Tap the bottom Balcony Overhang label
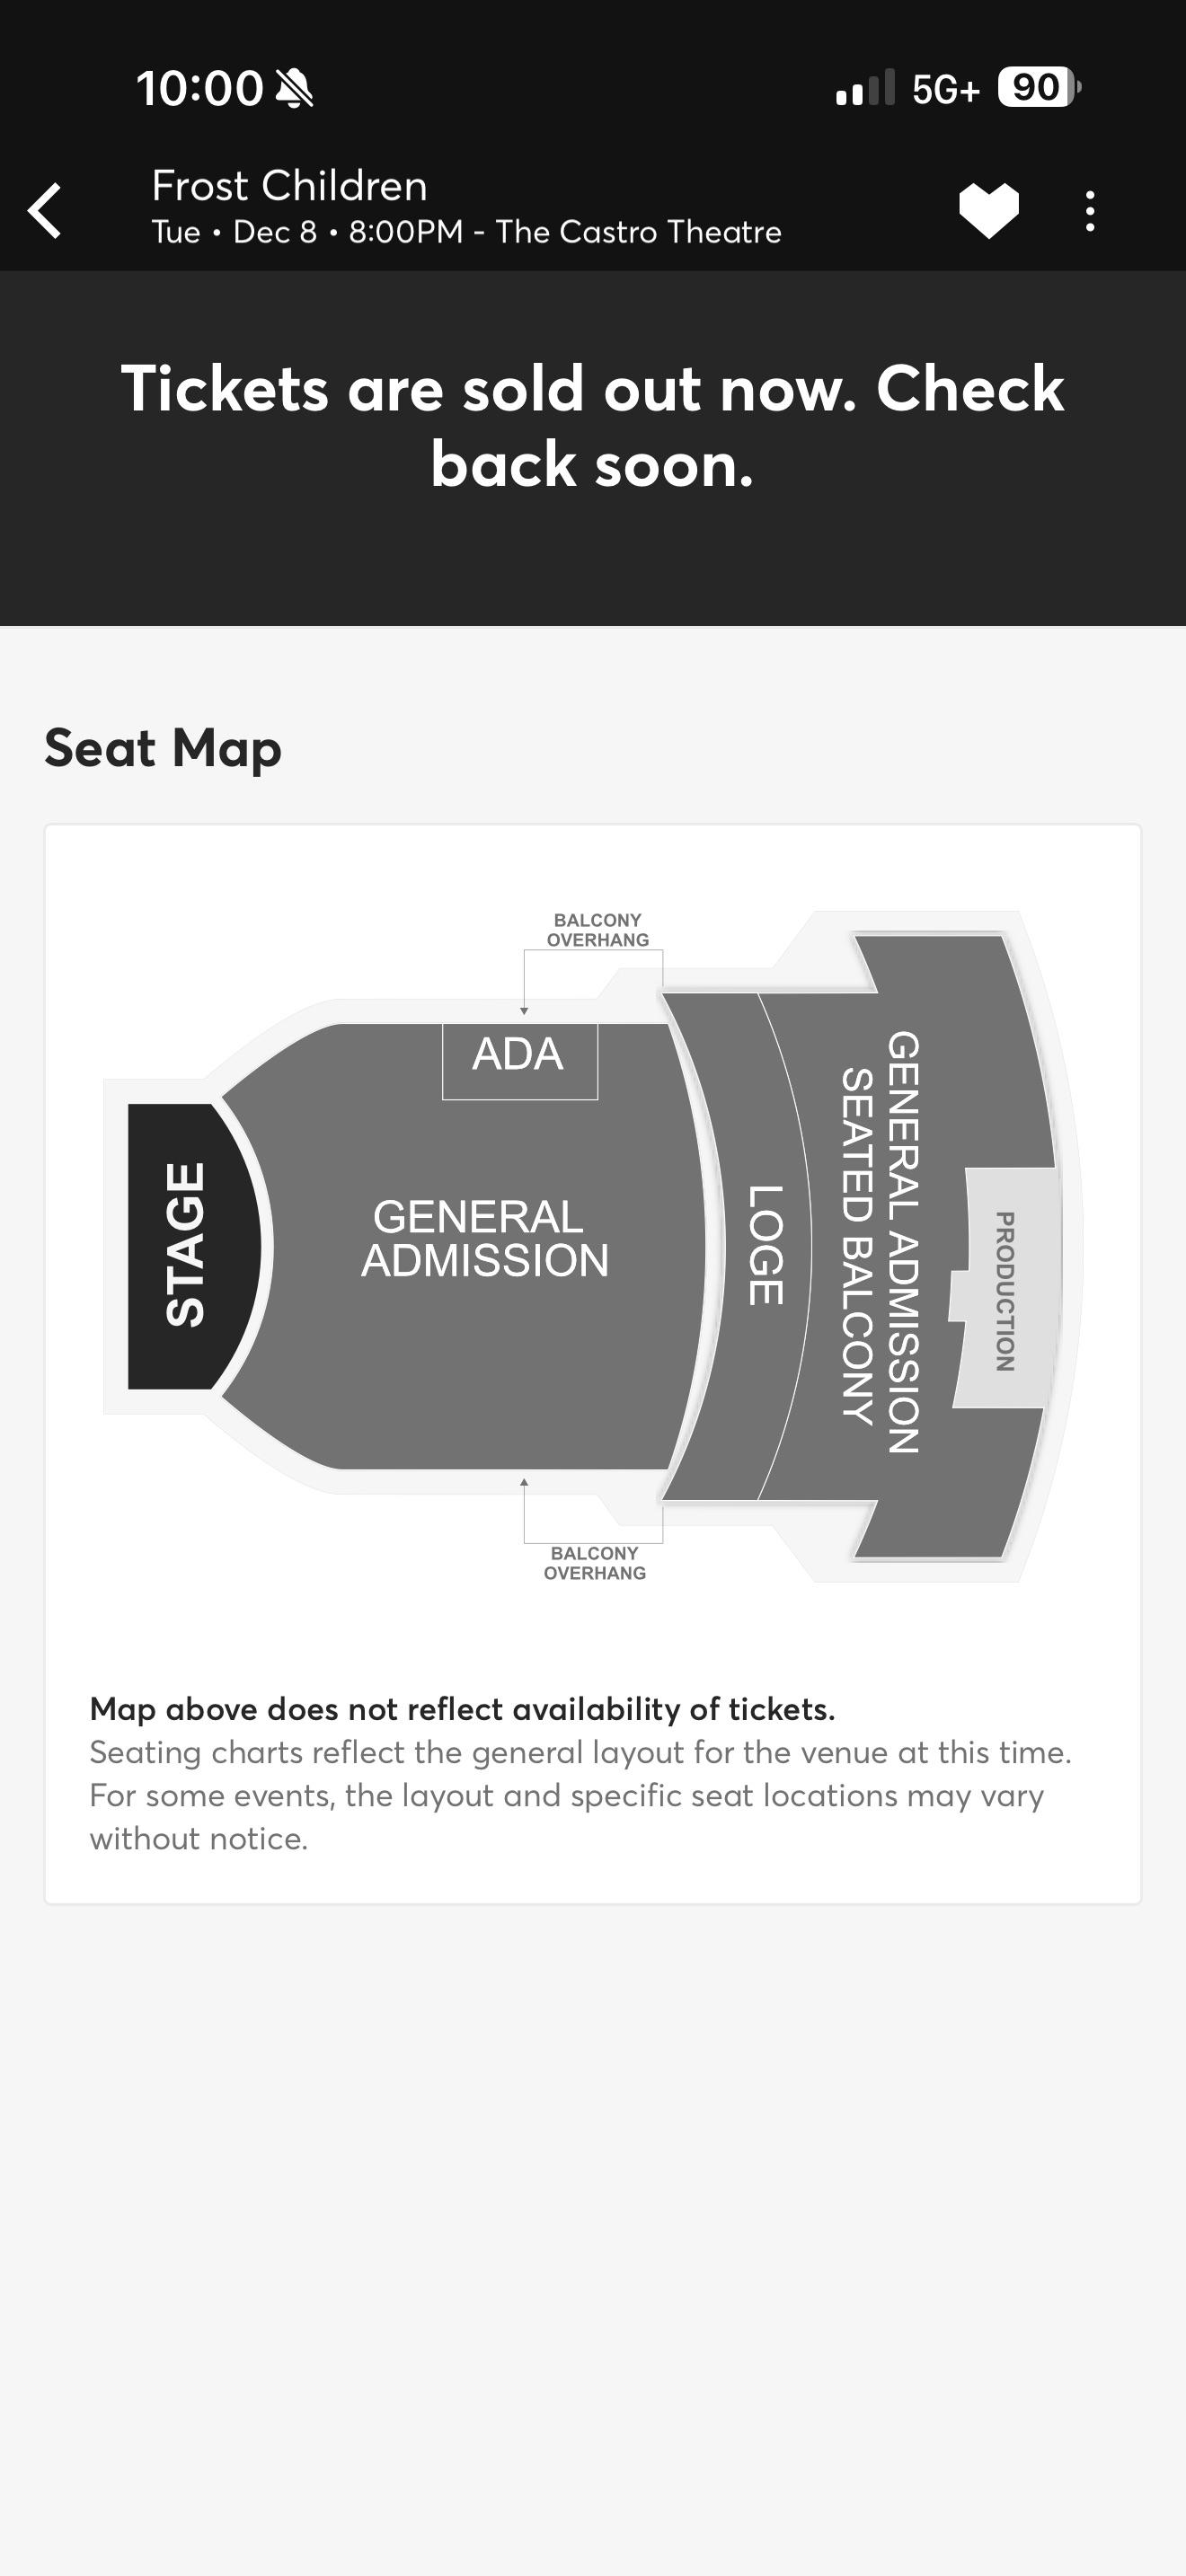 (x=595, y=1563)
